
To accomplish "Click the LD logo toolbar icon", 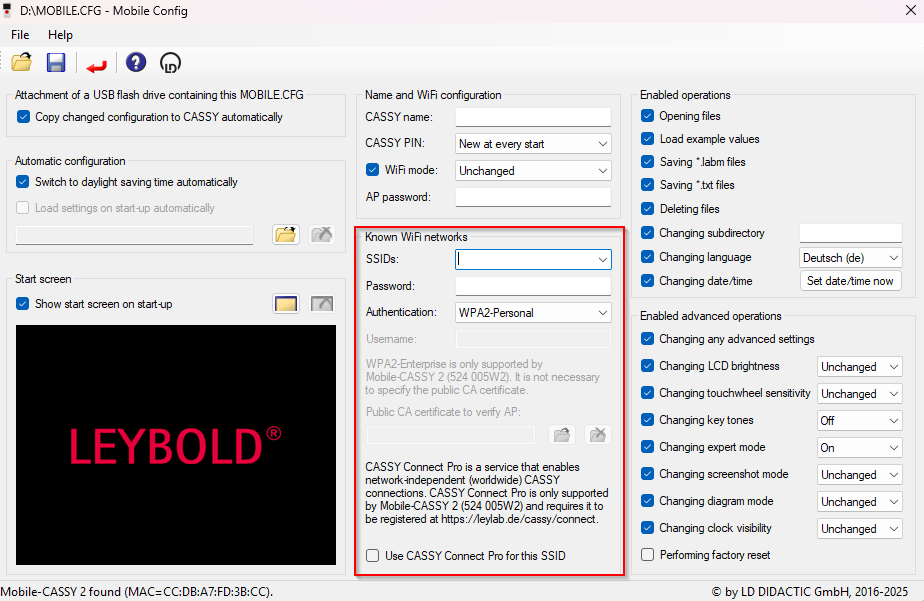I will pyautogui.click(x=171, y=63).
